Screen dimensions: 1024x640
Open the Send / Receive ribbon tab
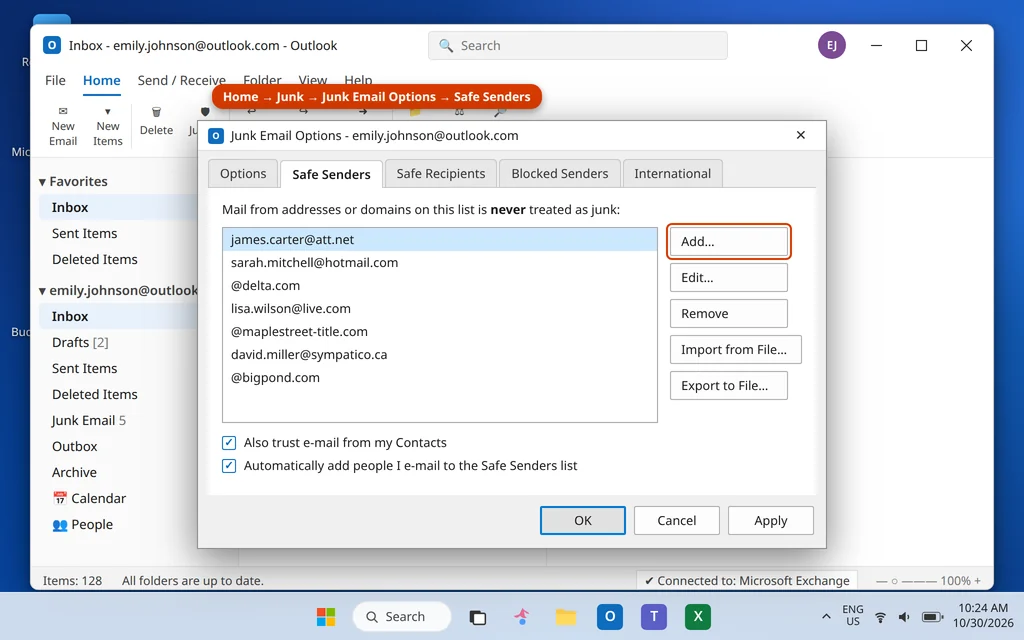click(182, 80)
